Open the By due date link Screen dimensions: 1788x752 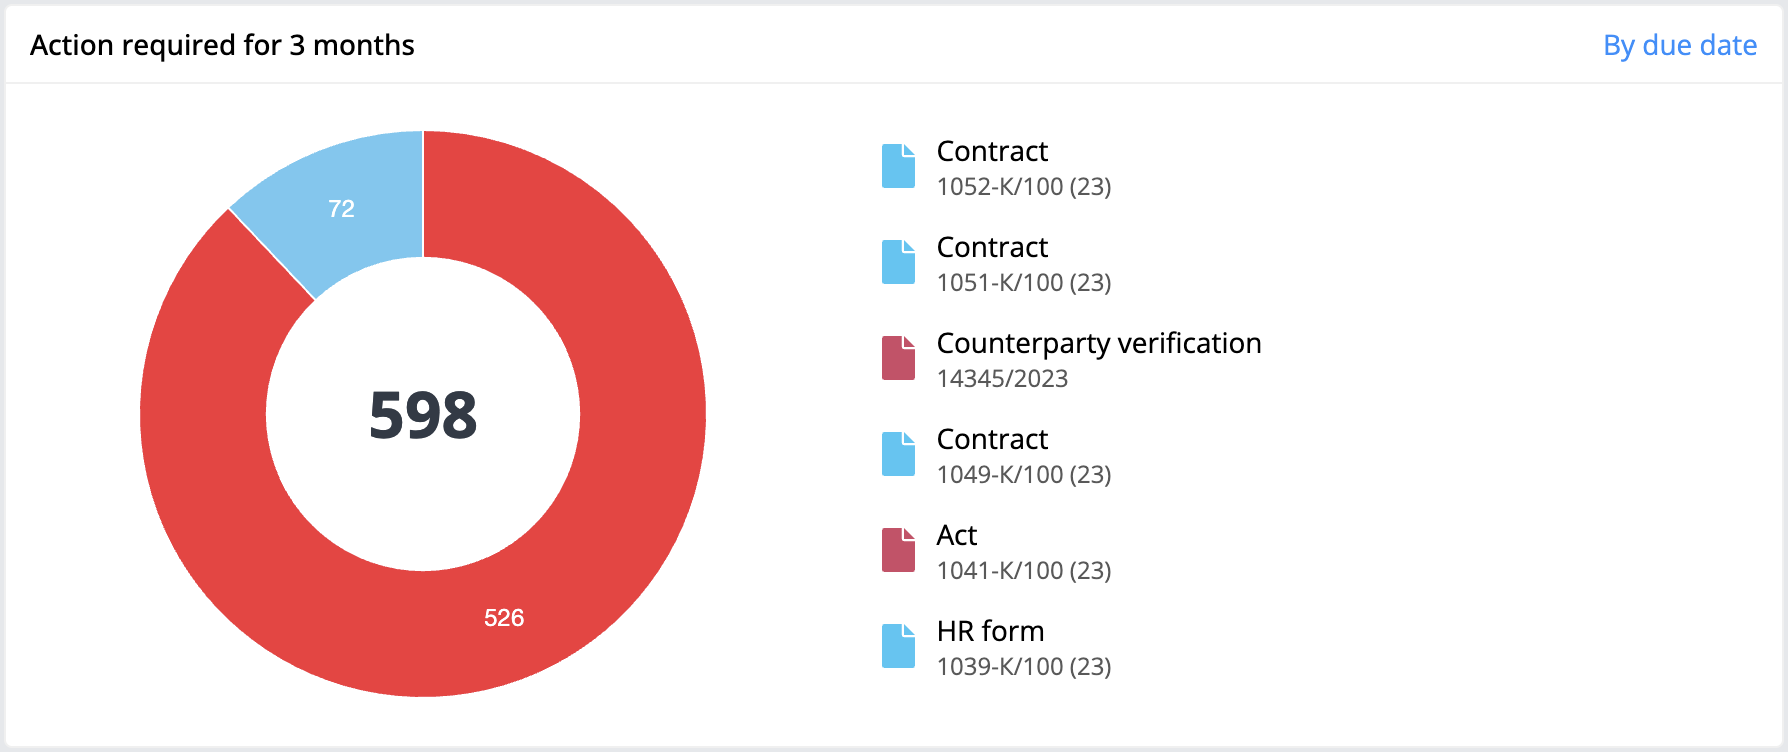1680,46
